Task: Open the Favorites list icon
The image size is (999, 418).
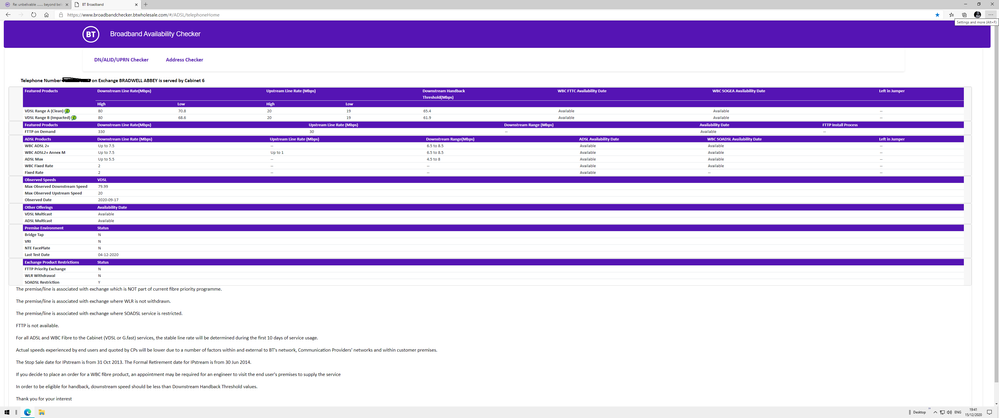Action: click(x=951, y=15)
